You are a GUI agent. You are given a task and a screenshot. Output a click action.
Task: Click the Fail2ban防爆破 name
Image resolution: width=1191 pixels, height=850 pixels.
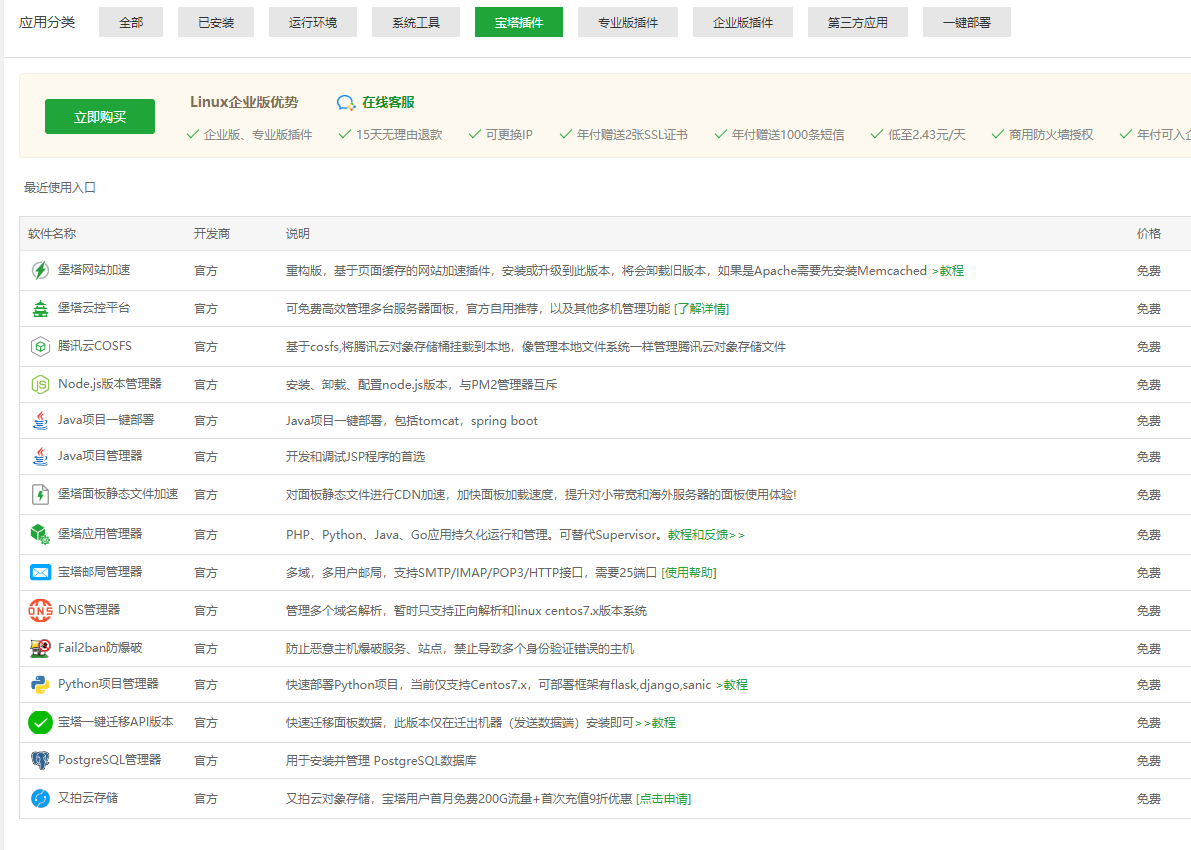pos(100,647)
